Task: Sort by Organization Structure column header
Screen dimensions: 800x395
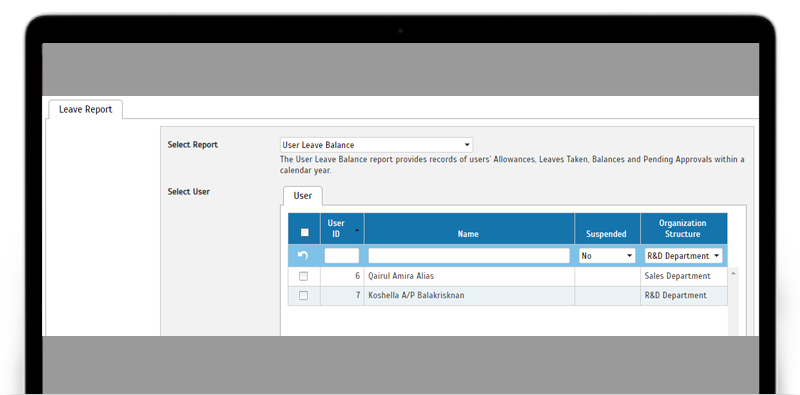Action: point(684,229)
